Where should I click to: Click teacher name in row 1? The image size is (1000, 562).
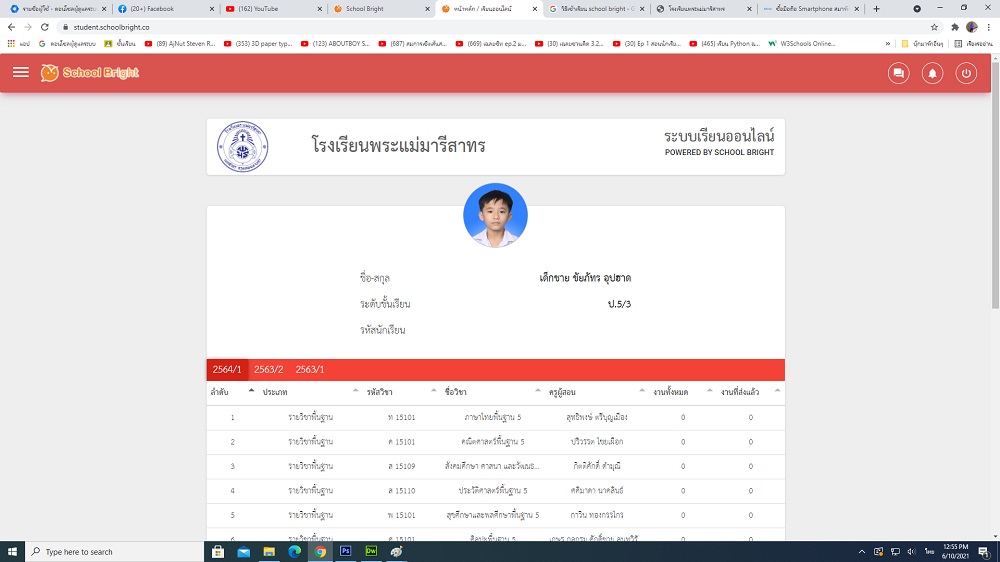point(596,417)
